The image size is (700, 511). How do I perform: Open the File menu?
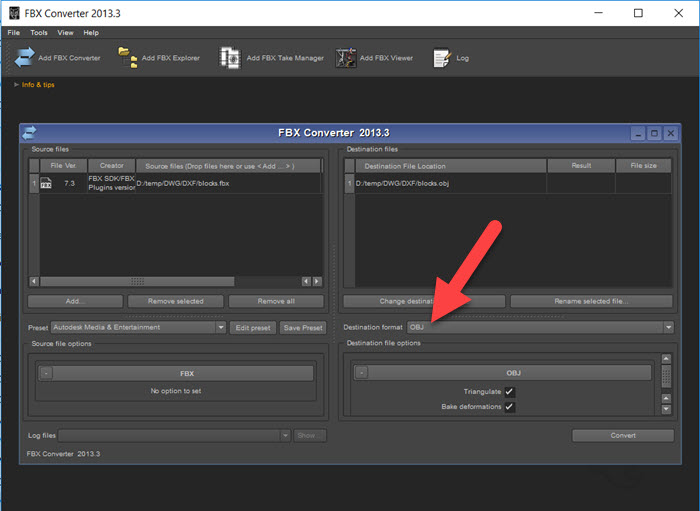[14, 33]
